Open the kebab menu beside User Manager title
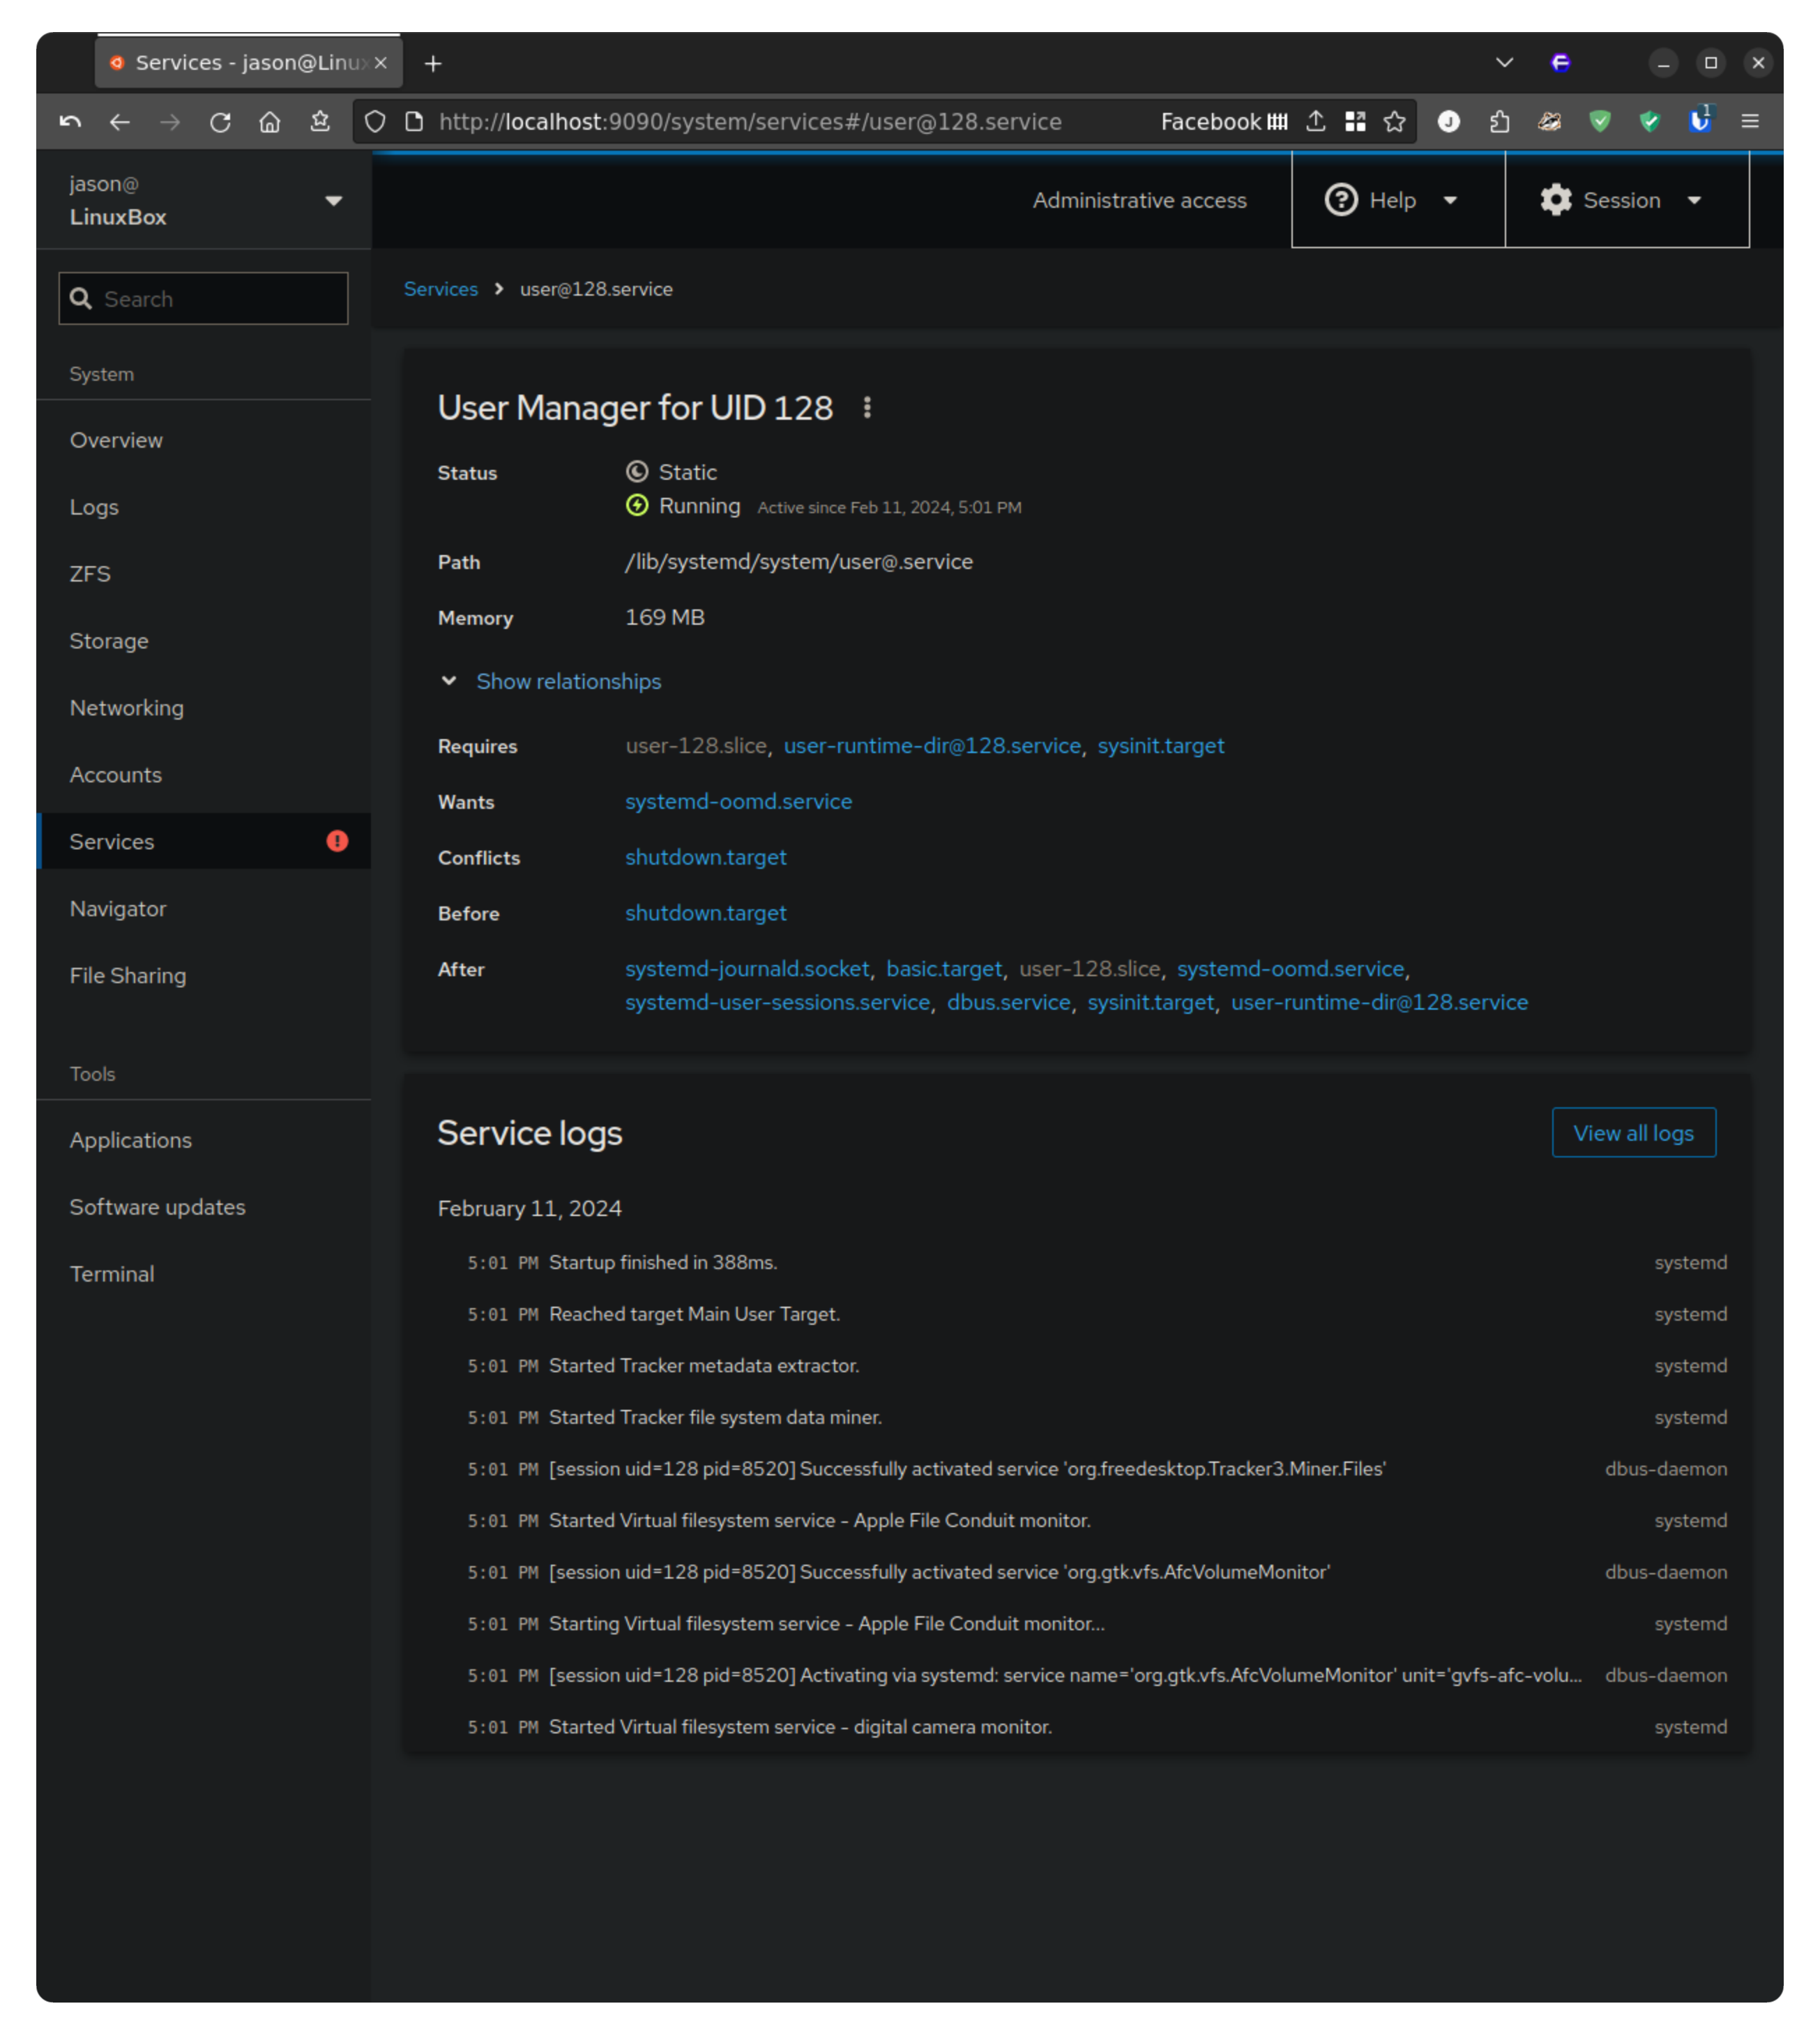Screen dimensions: 1820x2043 [x=867, y=408]
